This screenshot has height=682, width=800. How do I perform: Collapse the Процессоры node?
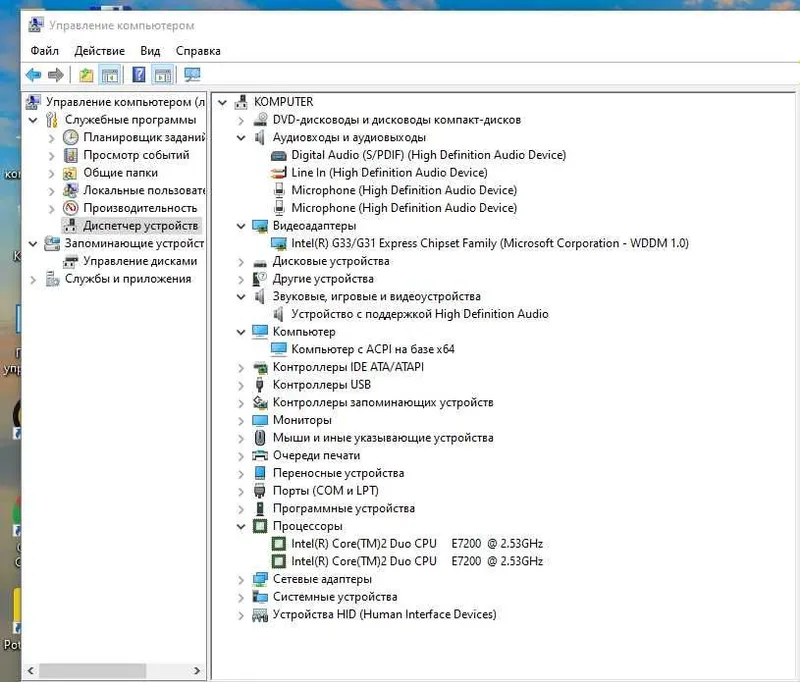tap(241, 526)
